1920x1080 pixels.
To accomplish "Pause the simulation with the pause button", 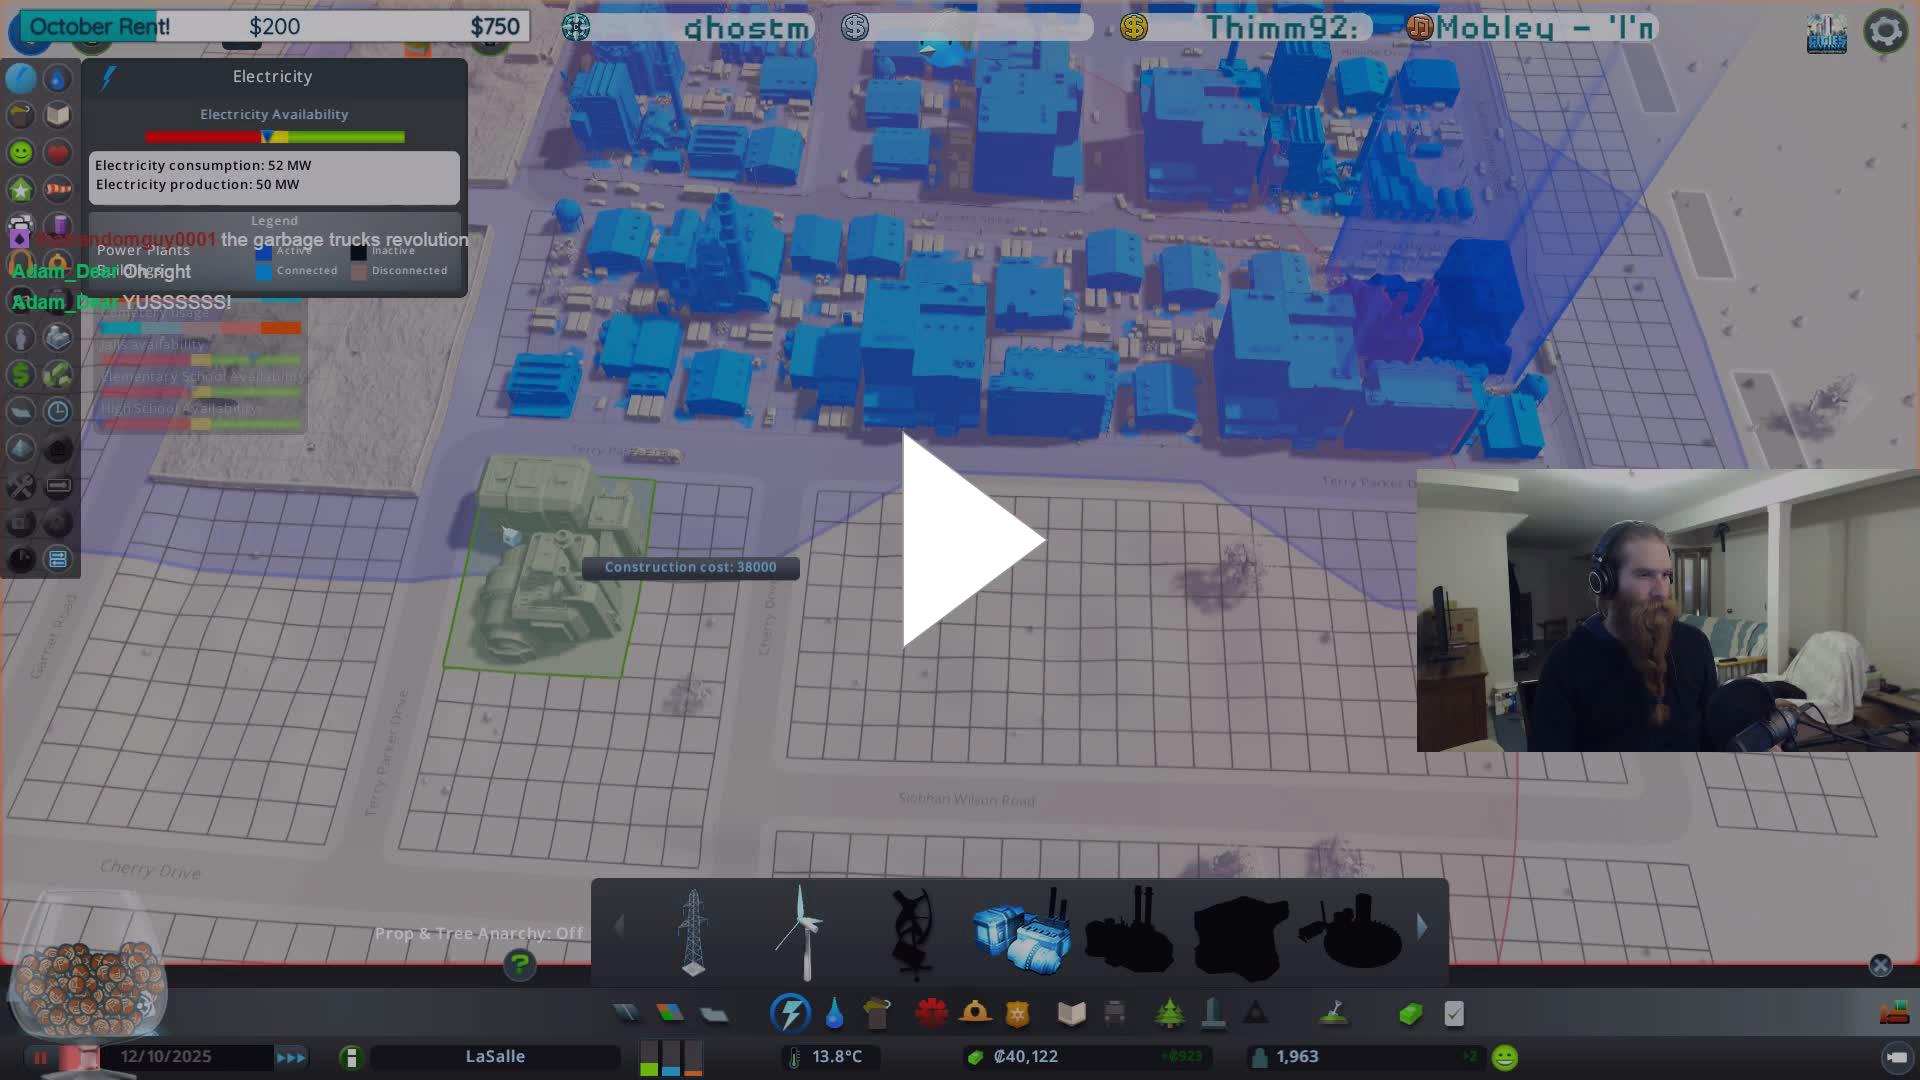I will (x=40, y=1056).
